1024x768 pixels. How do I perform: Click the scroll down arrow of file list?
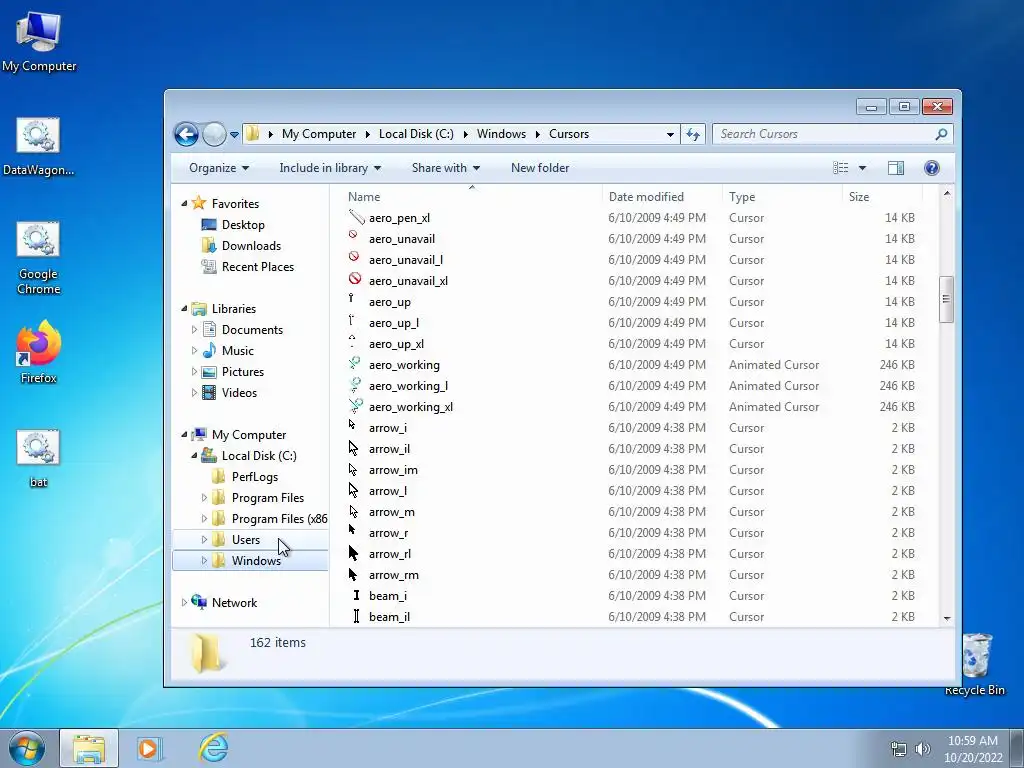(x=947, y=618)
